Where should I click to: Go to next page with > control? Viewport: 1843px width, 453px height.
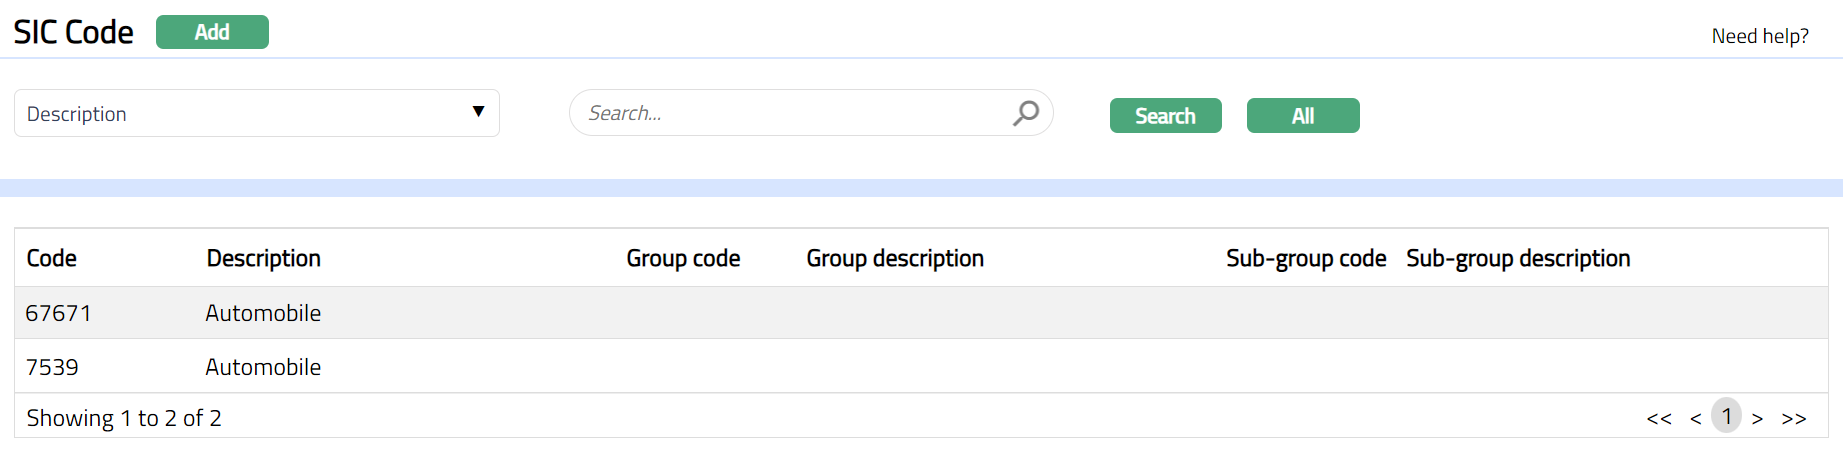pyautogui.click(x=1757, y=418)
